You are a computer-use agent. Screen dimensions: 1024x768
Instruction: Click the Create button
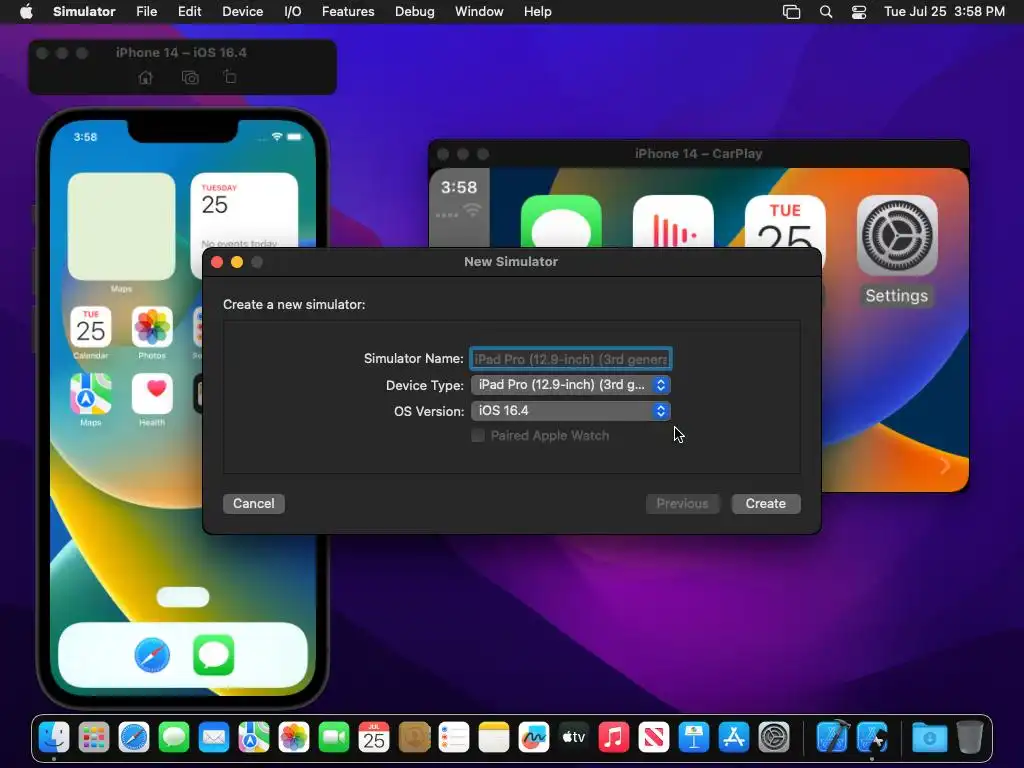click(766, 504)
